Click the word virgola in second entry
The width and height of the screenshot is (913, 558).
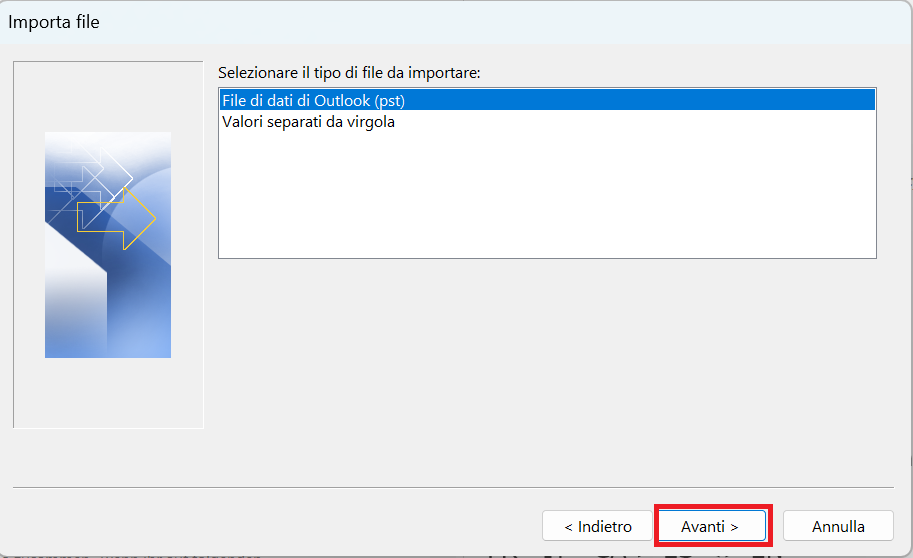(371, 122)
